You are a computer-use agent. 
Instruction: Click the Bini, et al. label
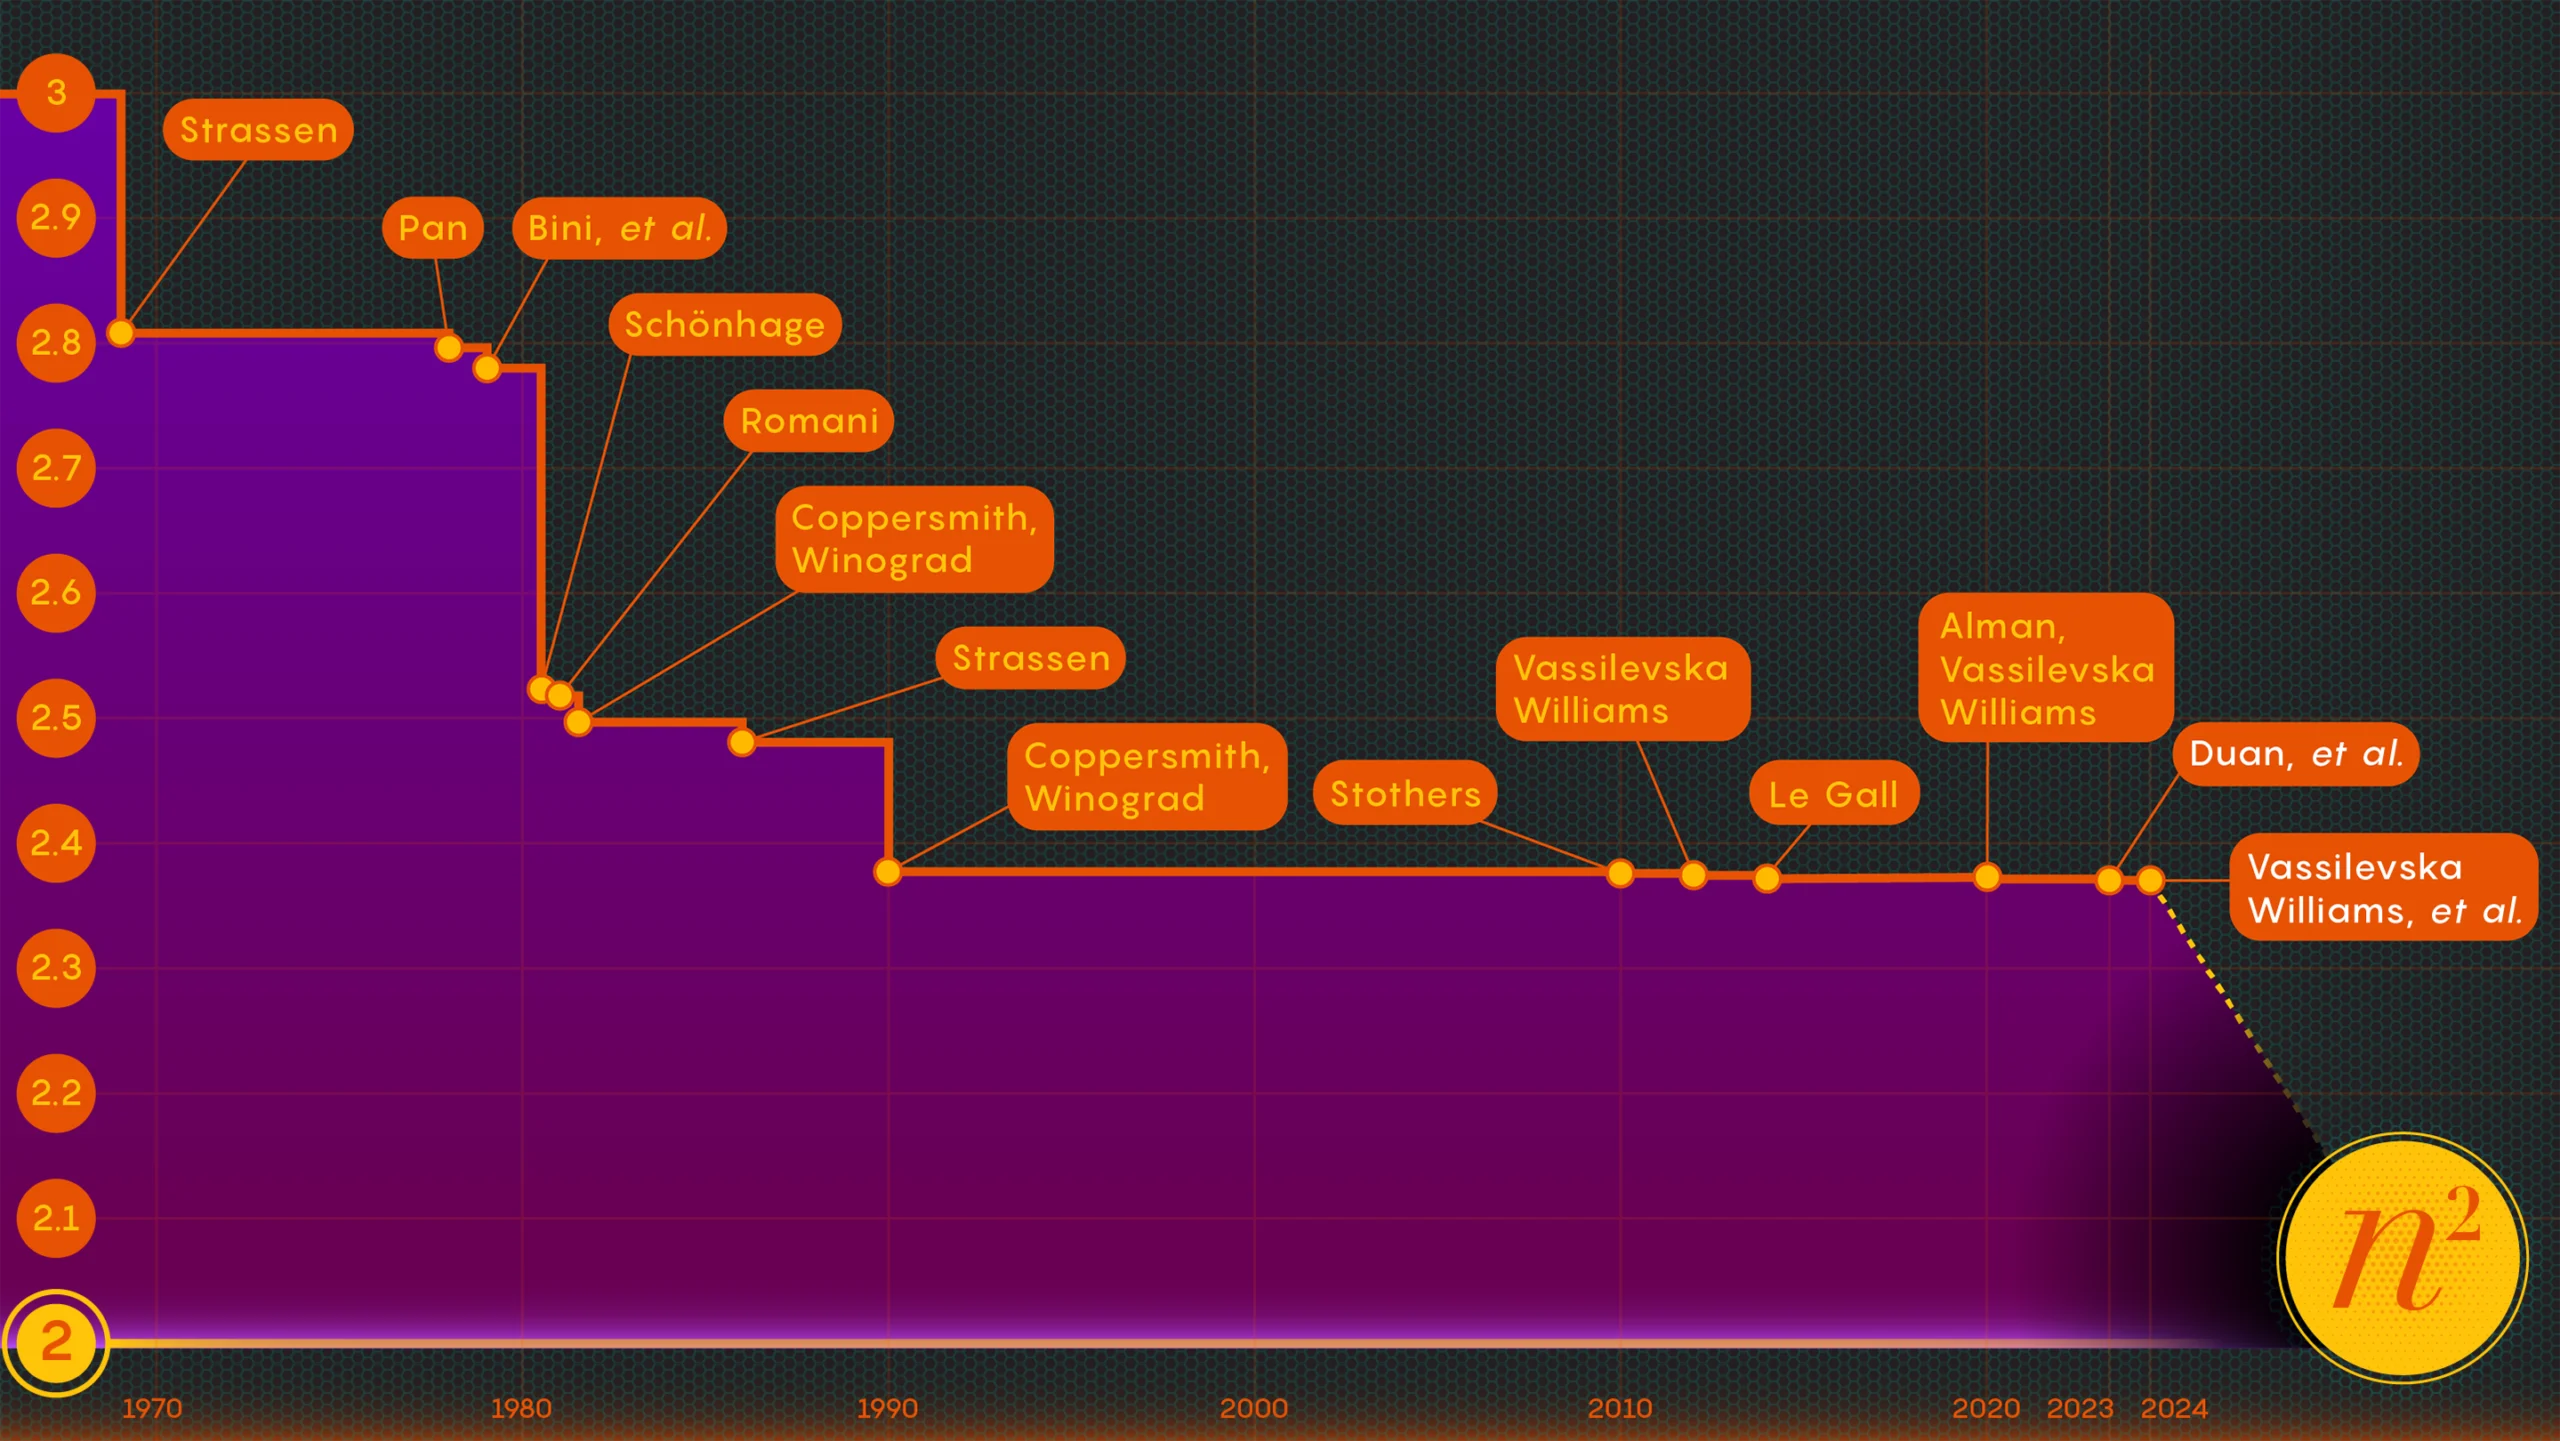point(619,228)
